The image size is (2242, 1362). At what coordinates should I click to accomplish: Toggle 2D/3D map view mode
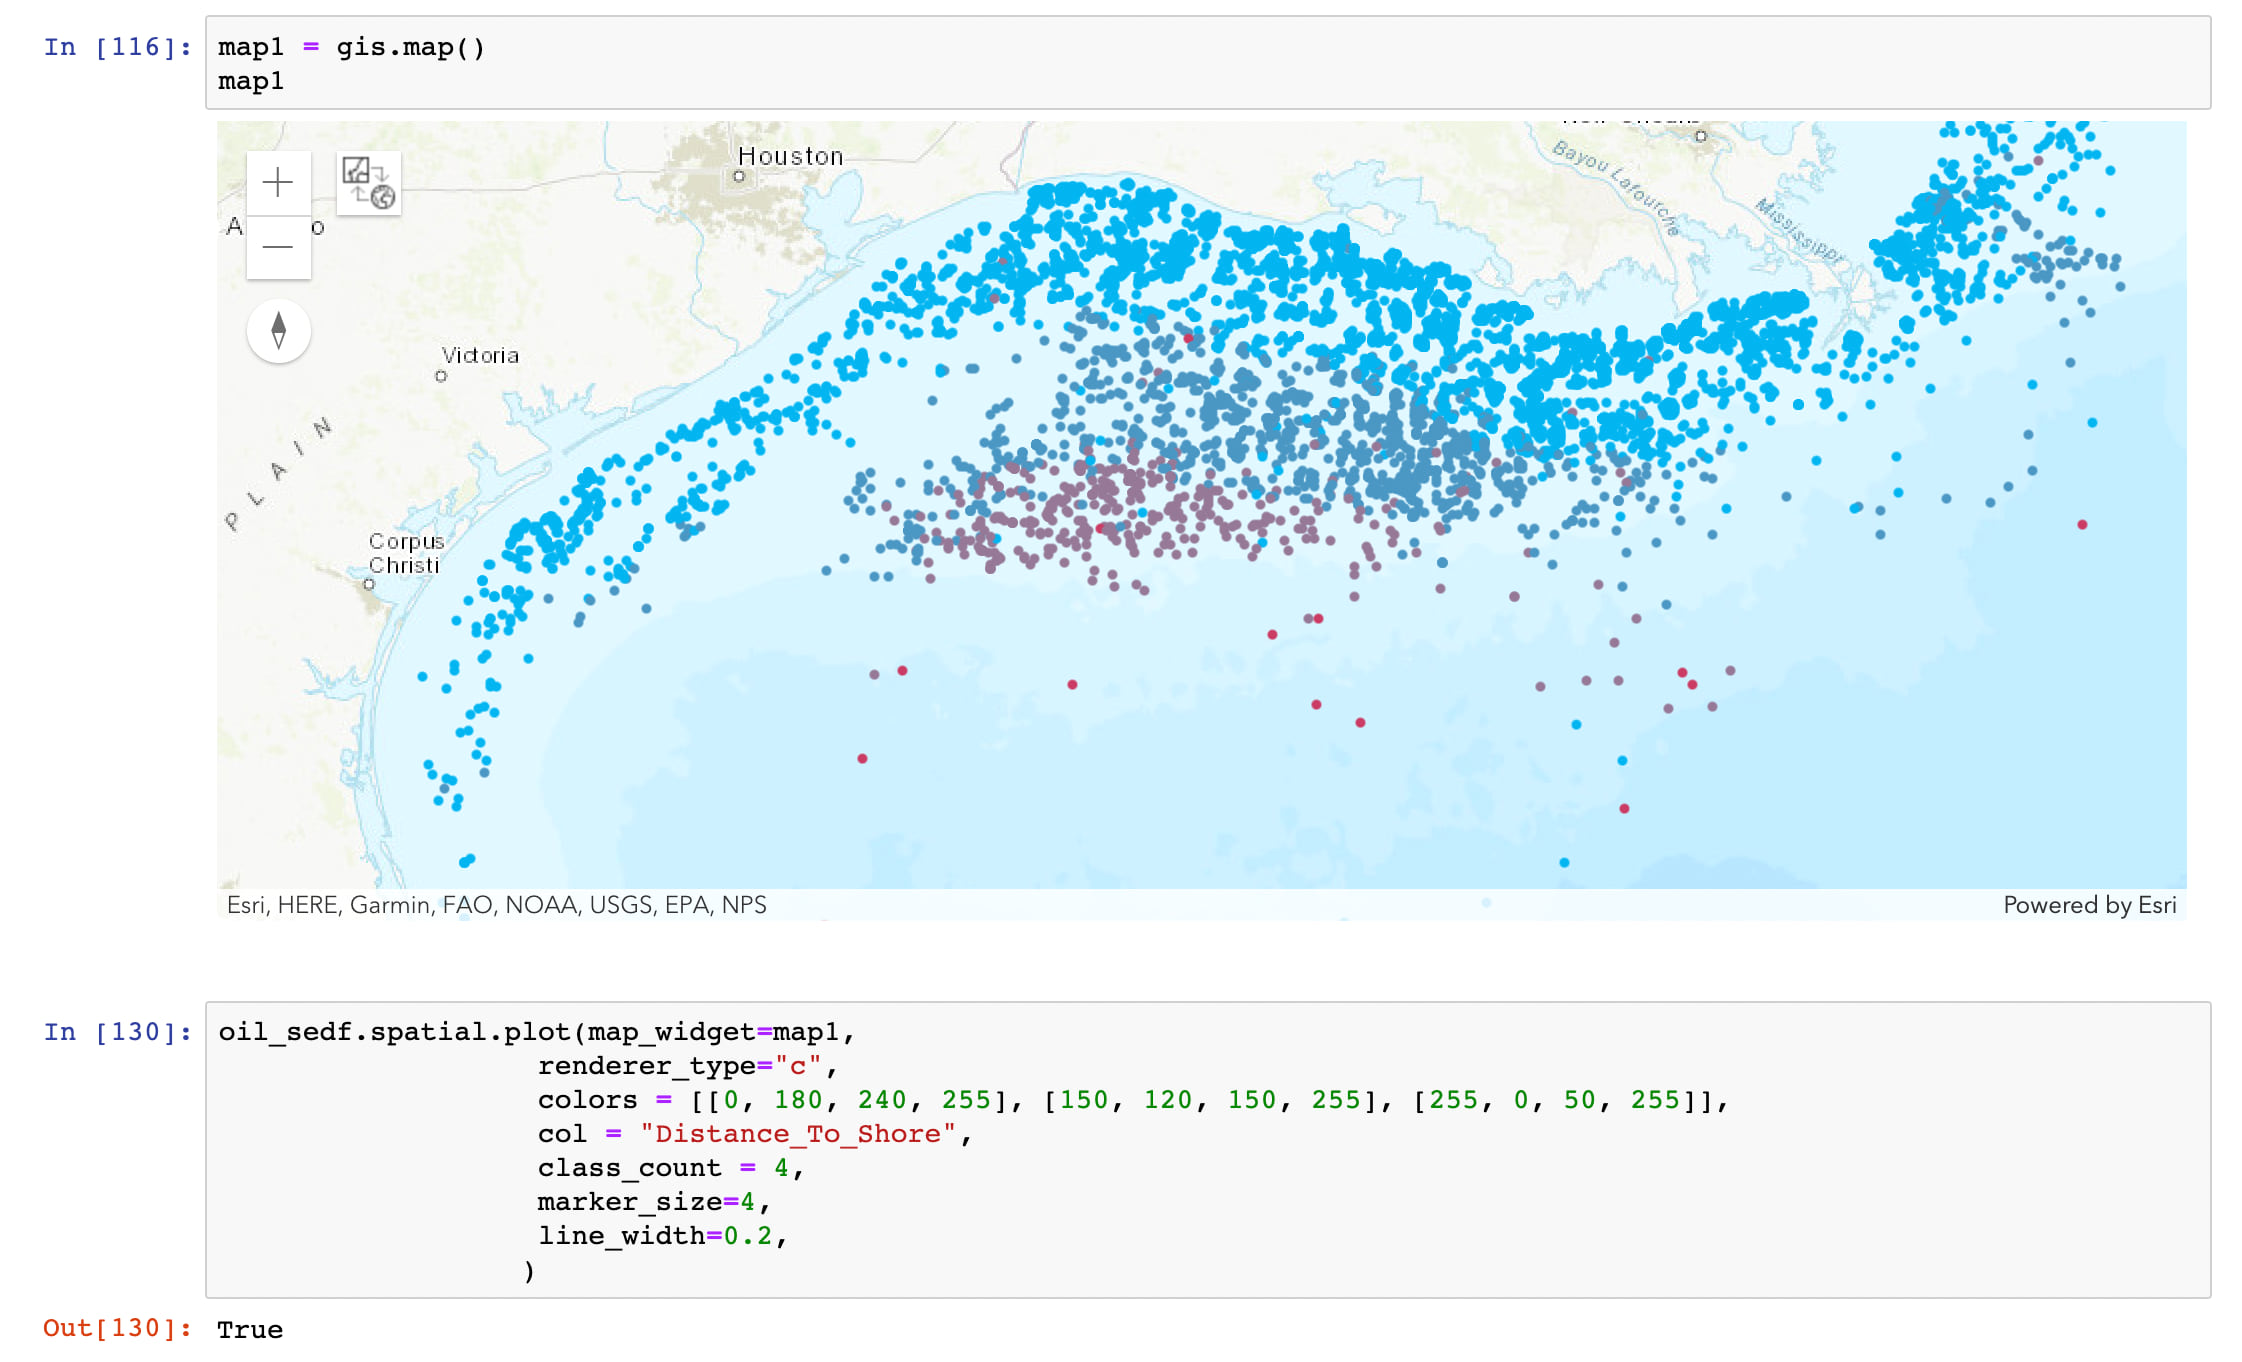pos(368,183)
